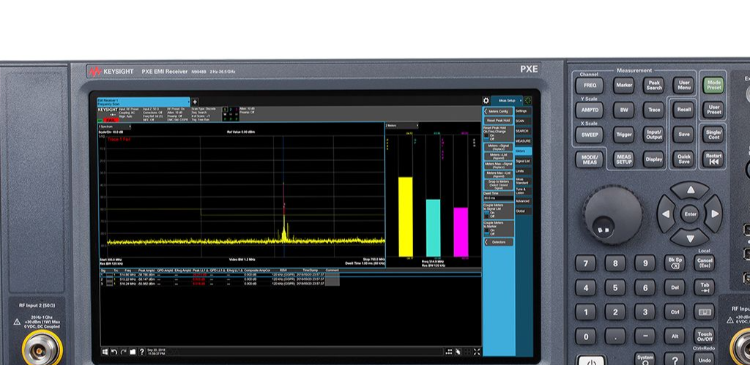The image size is (750, 365).
Task: Click the green Mode Preset hardware key
Action: click(x=713, y=86)
